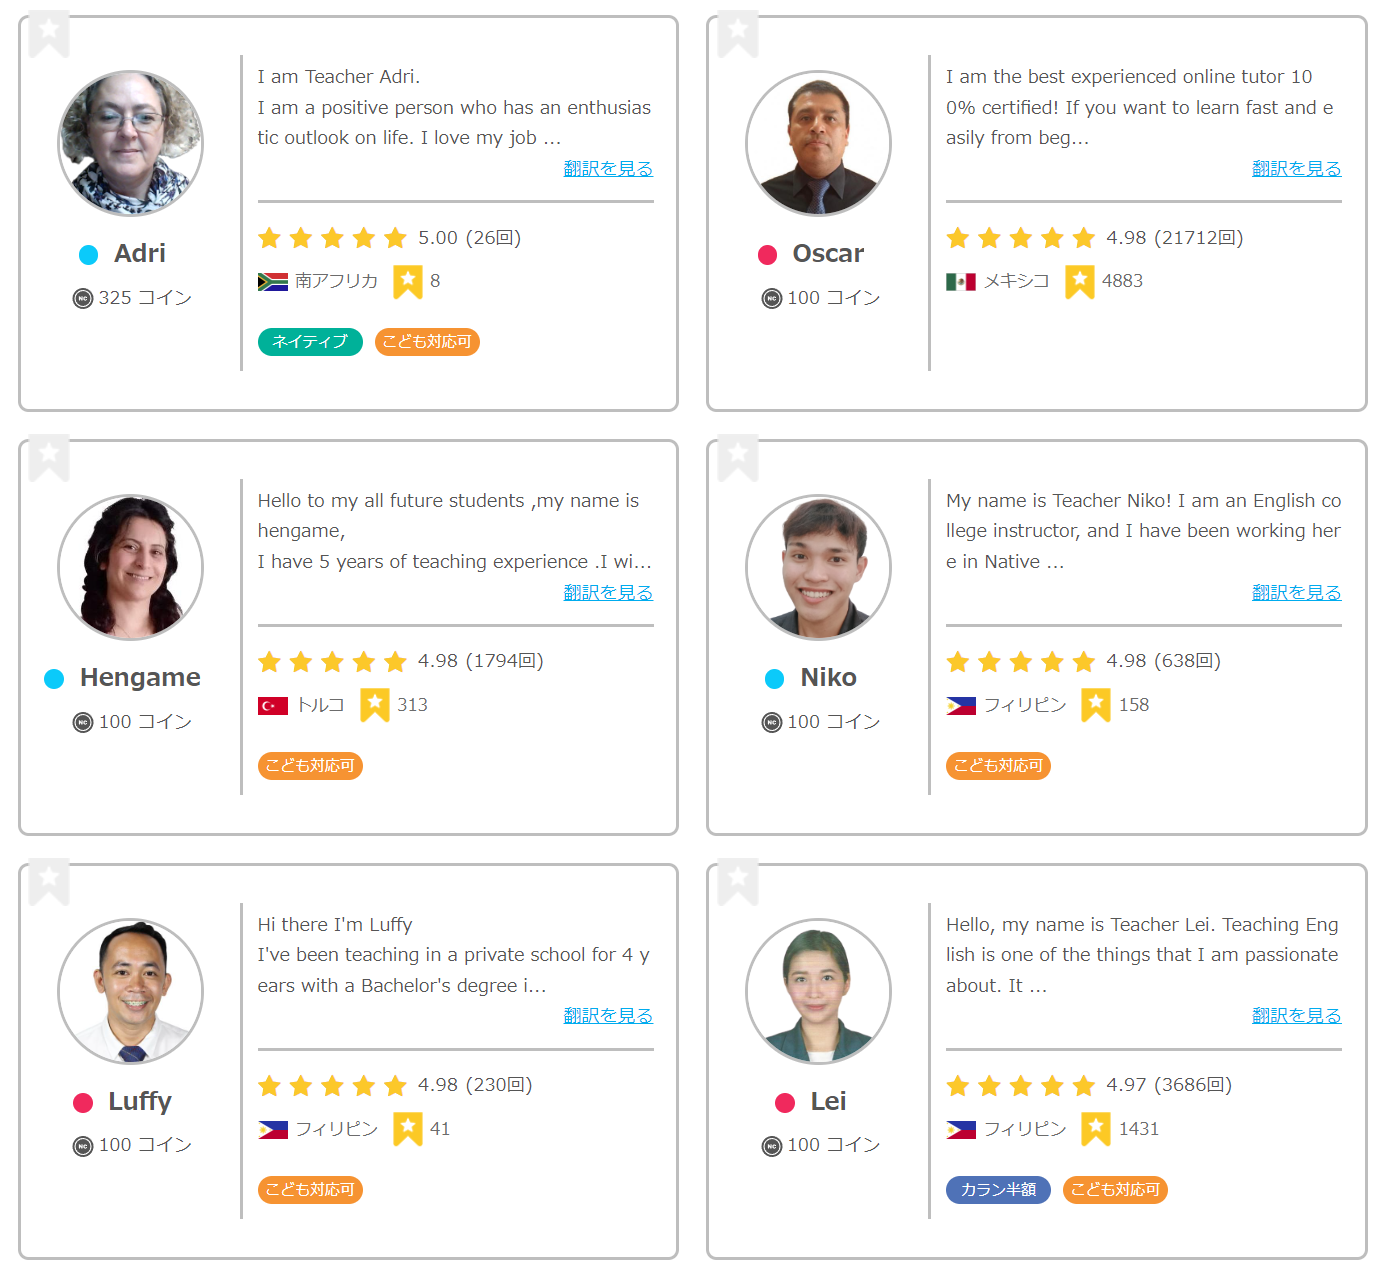View translation of Niko's introduction text
1382x1274 pixels.
click(x=1296, y=593)
